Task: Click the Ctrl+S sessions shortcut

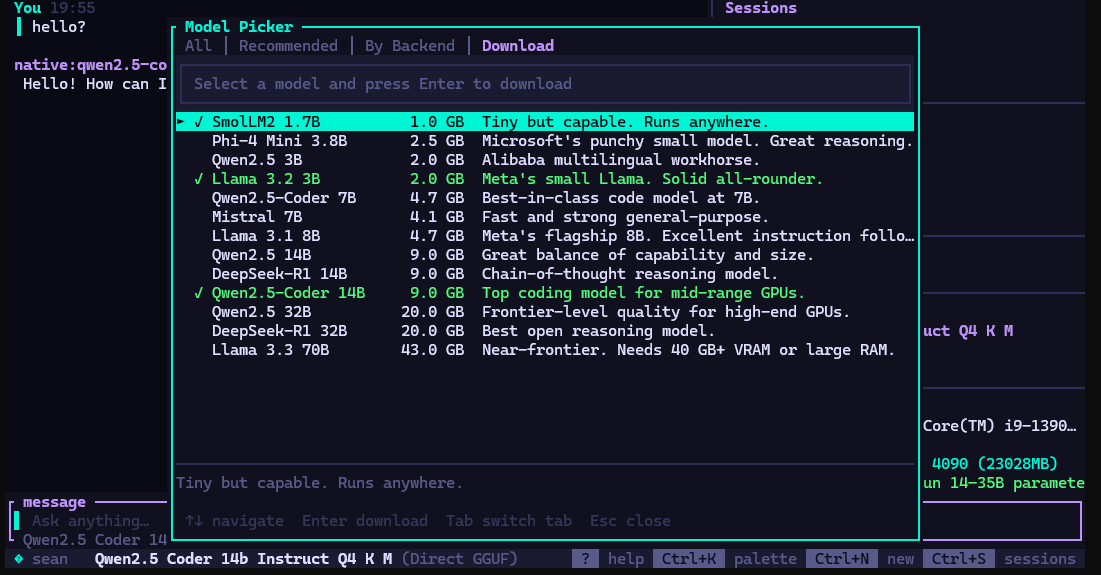Action: pos(999,559)
